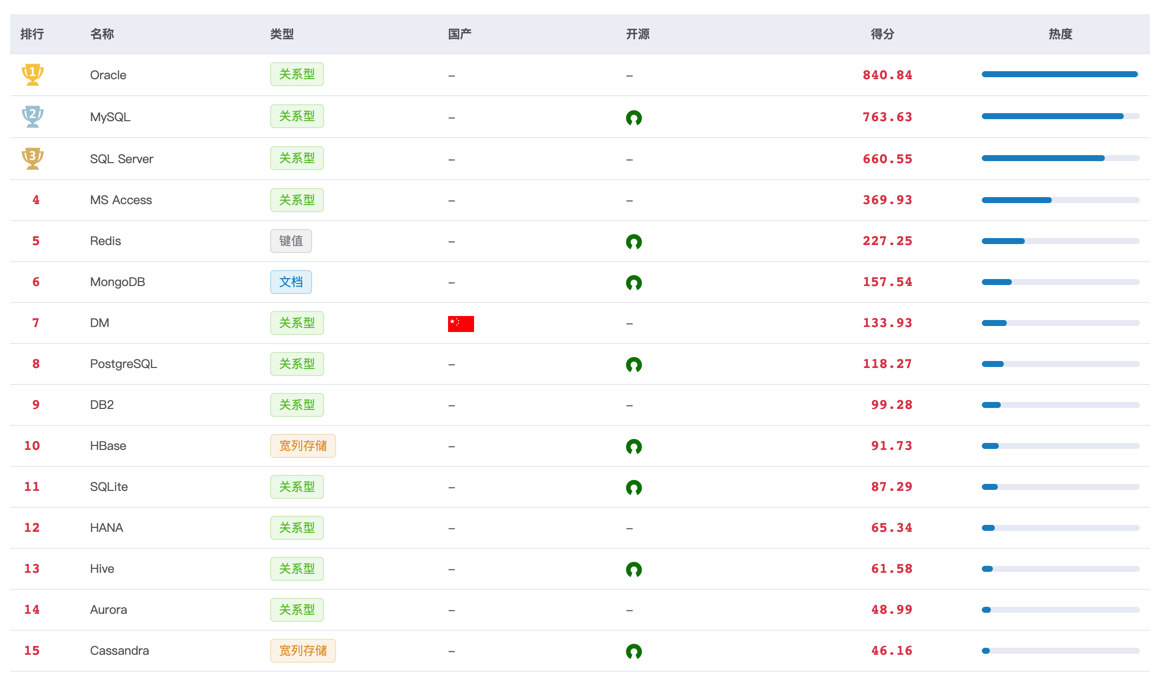The image size is (1165, 675).
Task: Click the 开源 column header
Action: (637, 34)
